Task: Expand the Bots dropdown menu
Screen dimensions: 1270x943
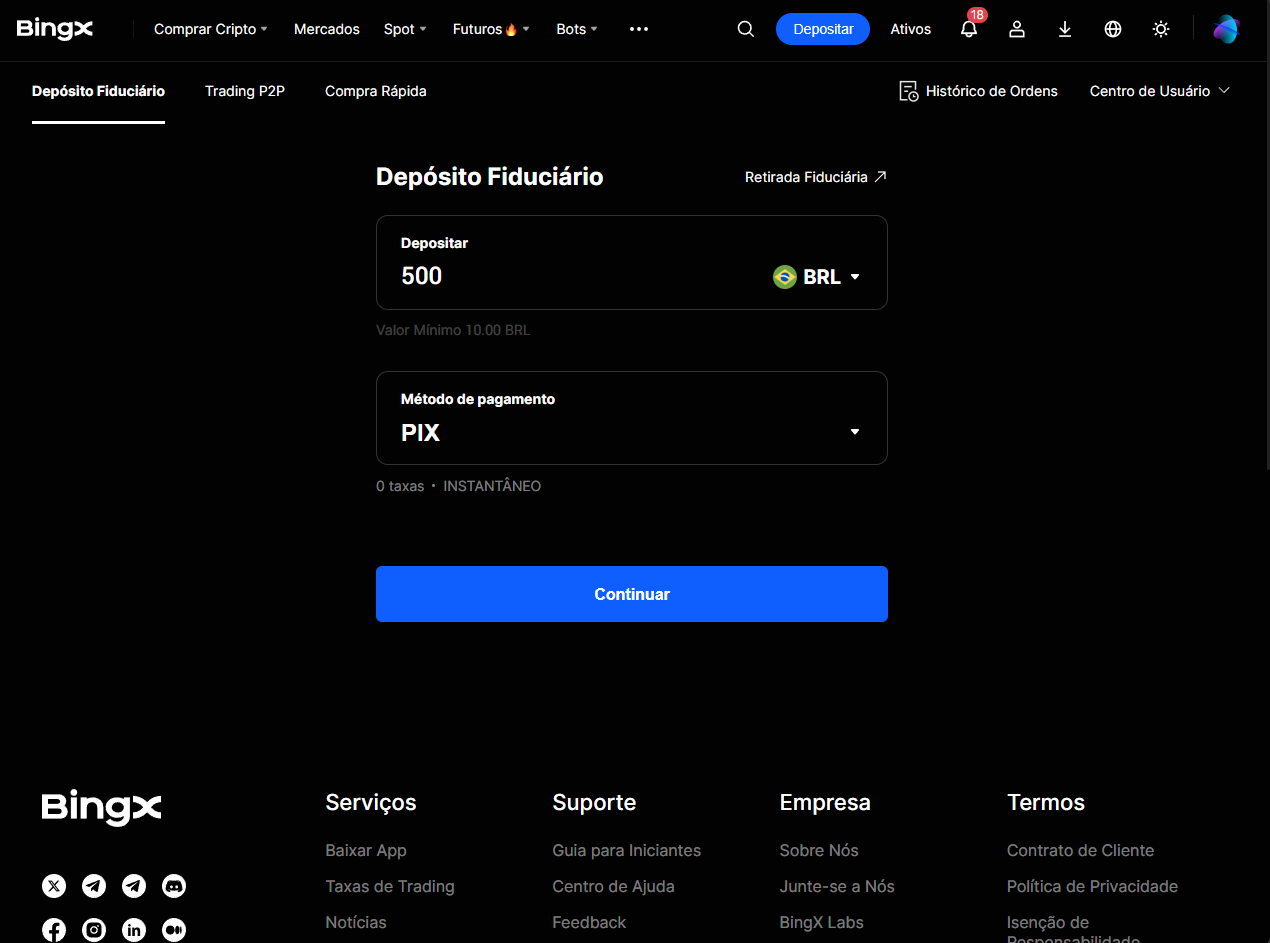Action: pyautogui.click(x=577, y=29)
